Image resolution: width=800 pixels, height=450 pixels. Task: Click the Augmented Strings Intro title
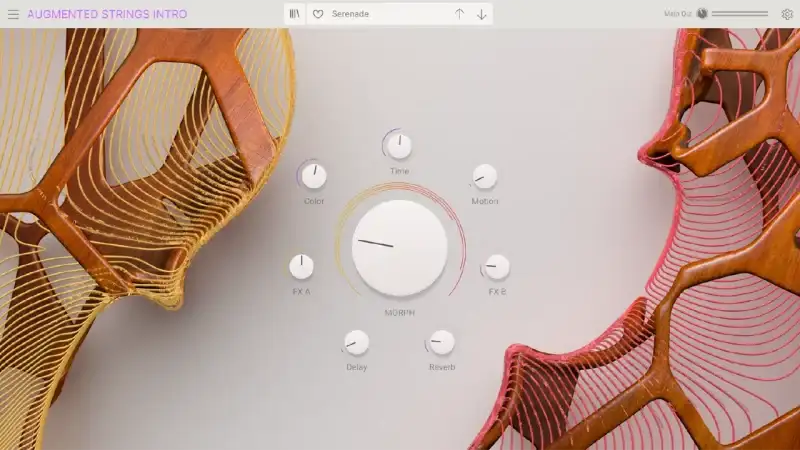tap(107, 14)
